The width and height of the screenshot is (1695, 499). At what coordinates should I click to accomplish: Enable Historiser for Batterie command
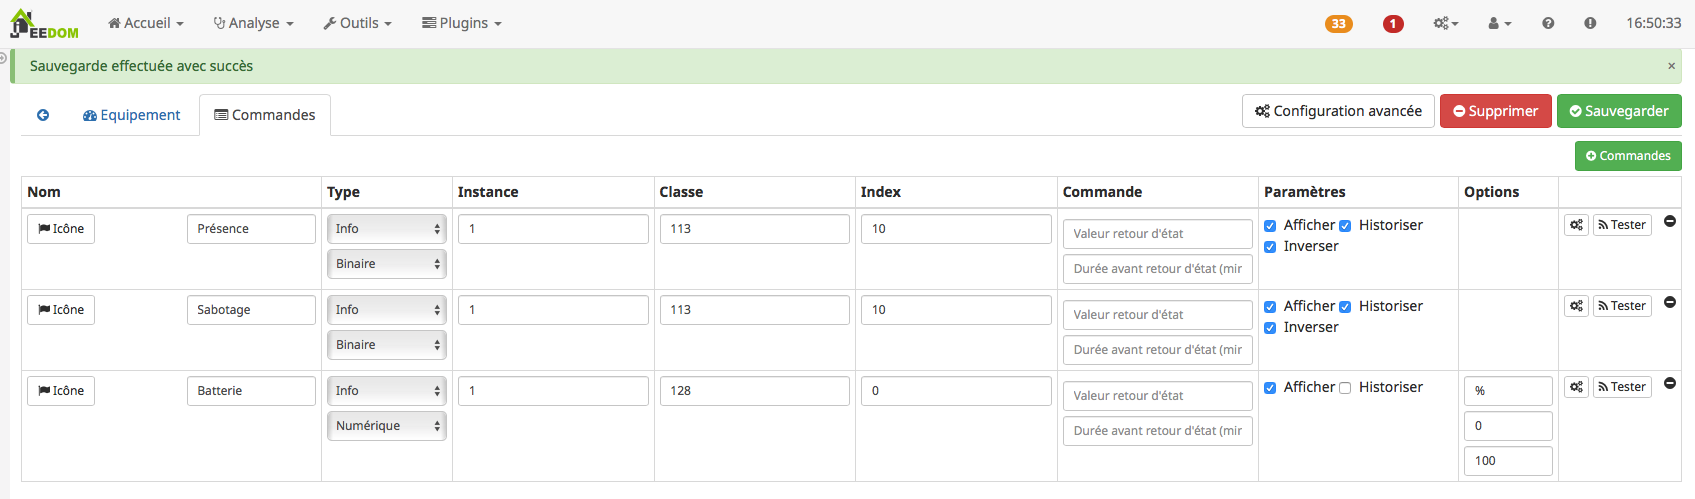(x=1345, y=388)
